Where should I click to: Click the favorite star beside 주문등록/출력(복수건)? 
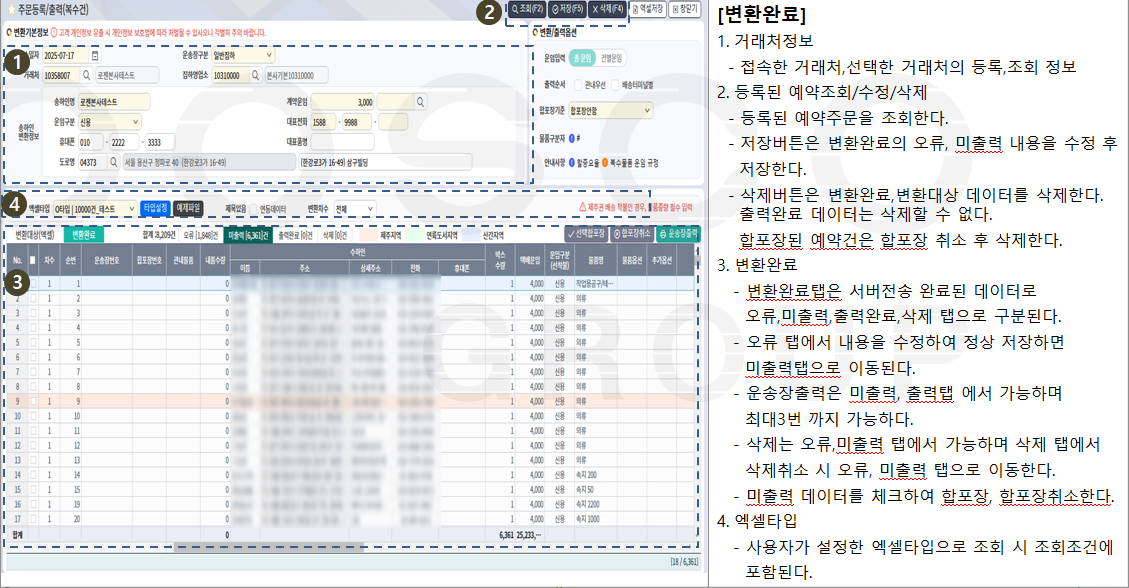pos(11,10)
